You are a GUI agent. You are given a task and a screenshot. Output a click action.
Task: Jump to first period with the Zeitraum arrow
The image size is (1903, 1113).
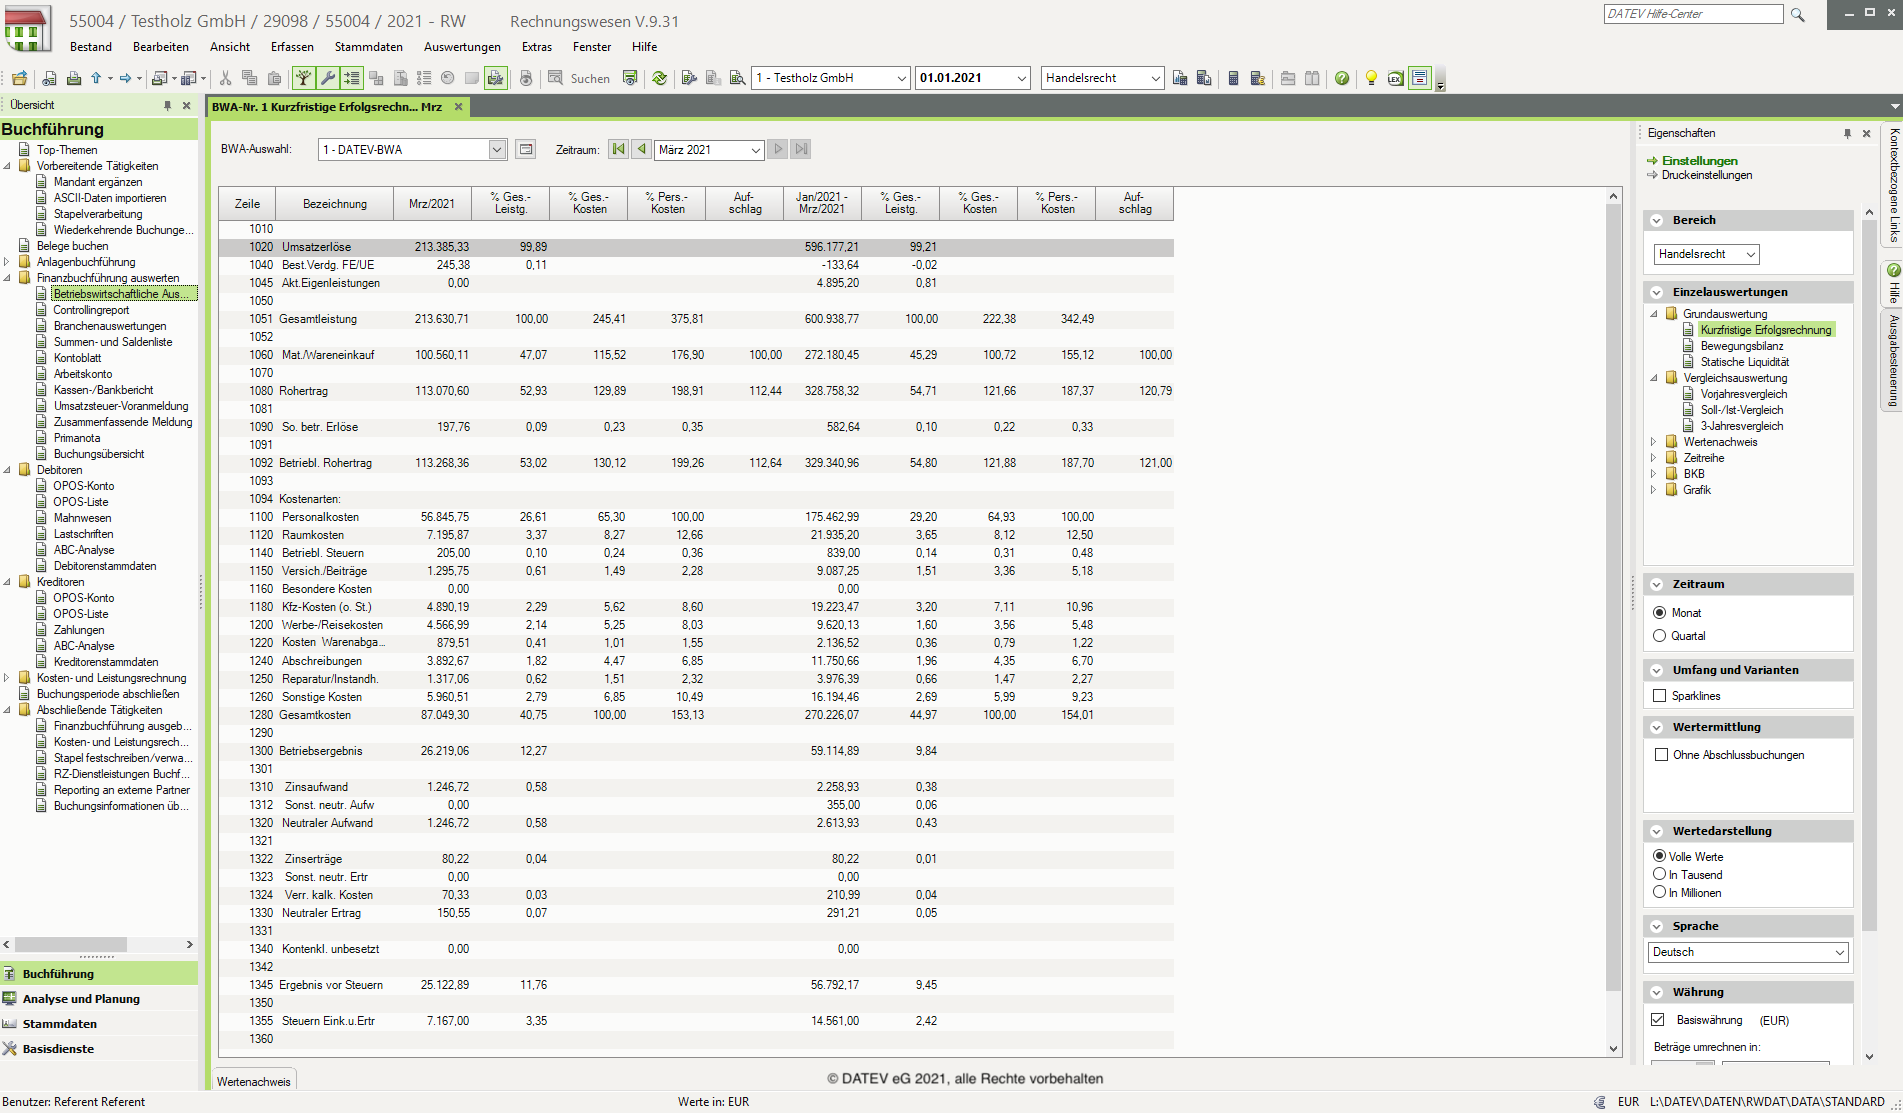coord(618,149)
